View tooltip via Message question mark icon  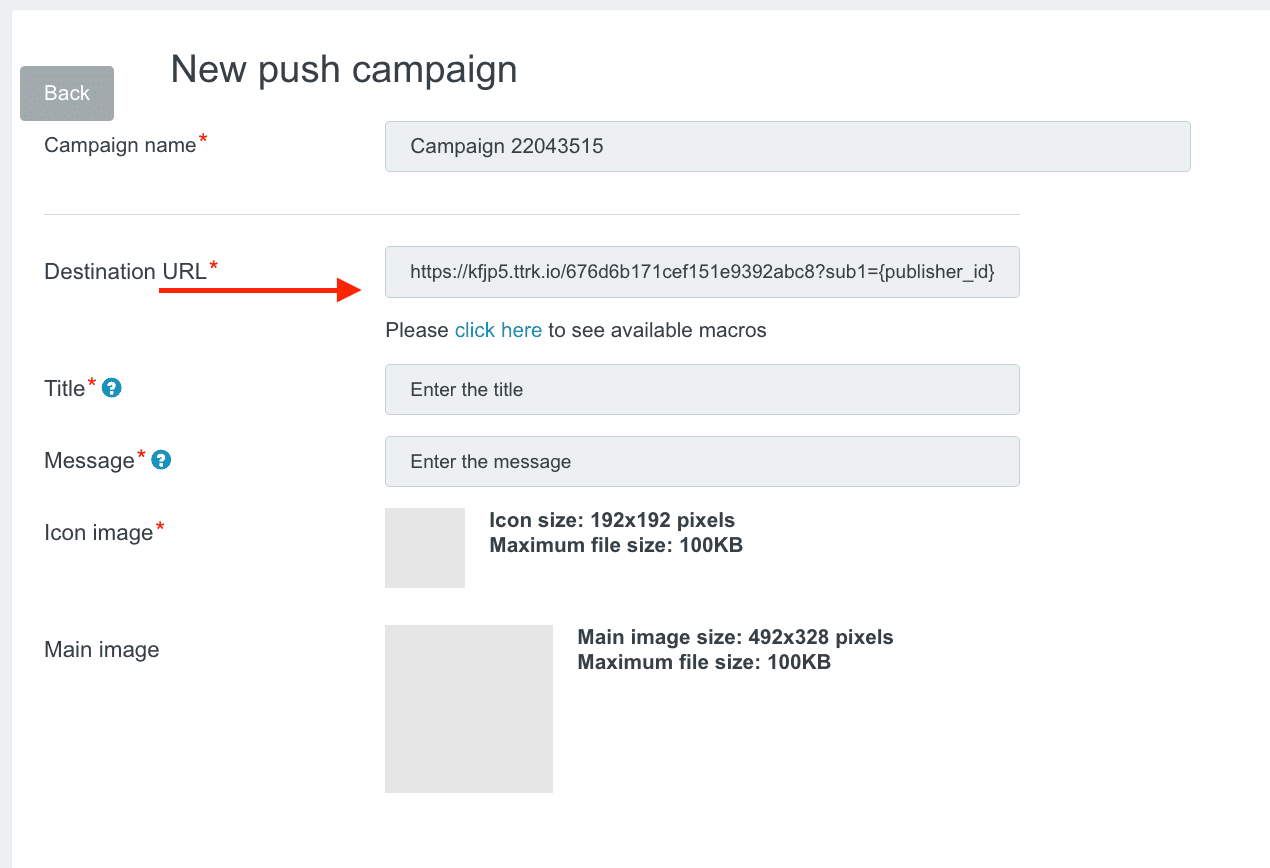pyautogui.click(x=161, y=460)
